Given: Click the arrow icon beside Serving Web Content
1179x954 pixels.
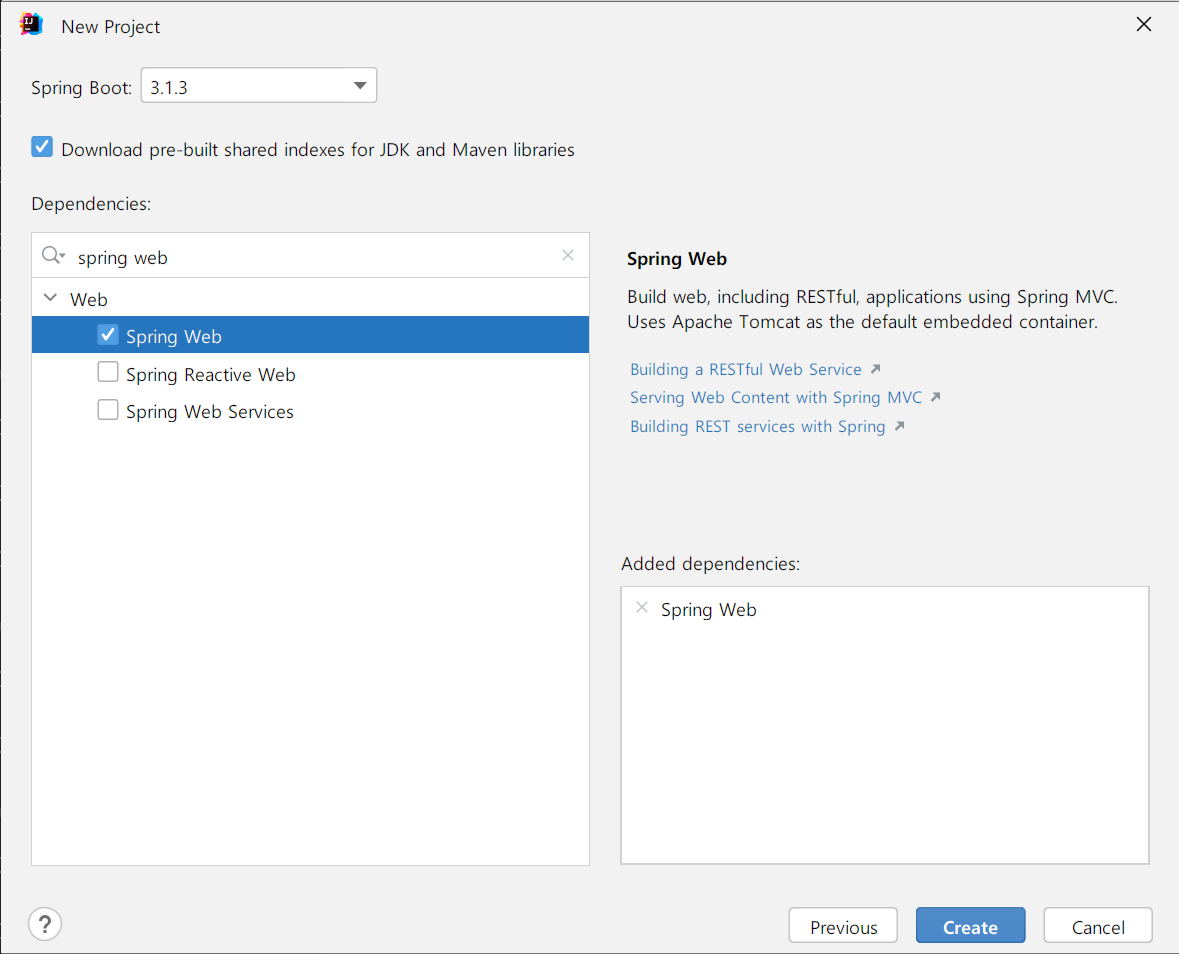Looking at the screenshot, I should click(x=935, y=397).
